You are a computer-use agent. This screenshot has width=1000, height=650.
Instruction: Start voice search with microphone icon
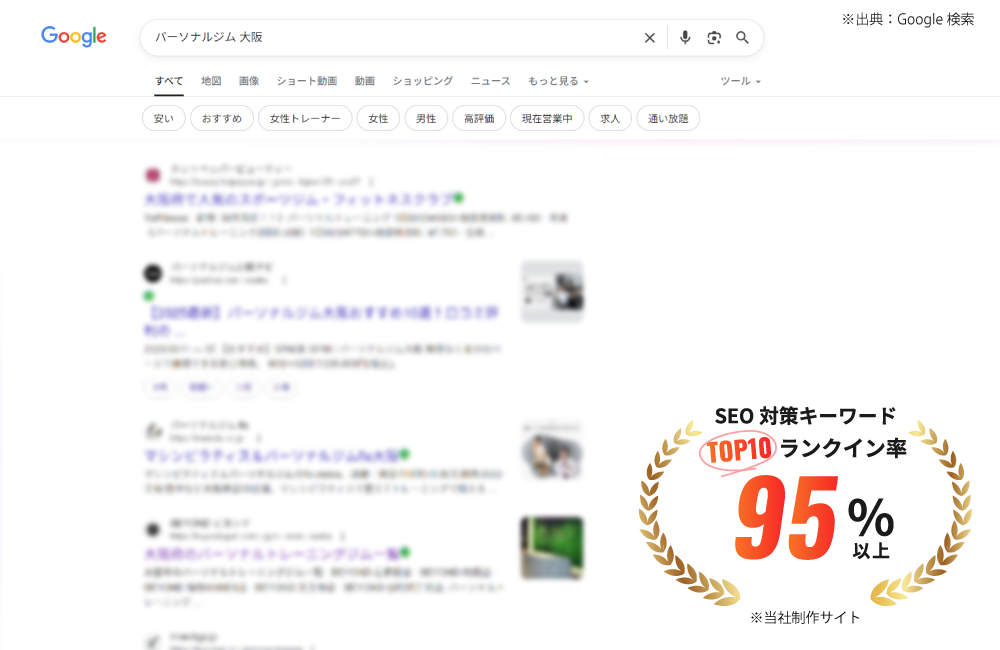click(685, 38)
